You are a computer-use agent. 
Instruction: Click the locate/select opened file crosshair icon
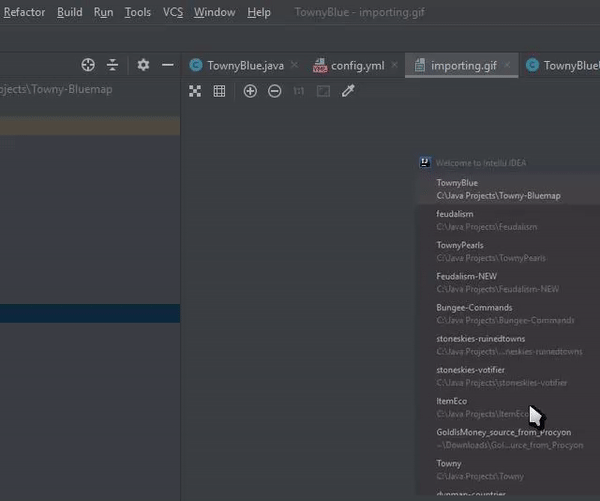[x=88, y=65]
